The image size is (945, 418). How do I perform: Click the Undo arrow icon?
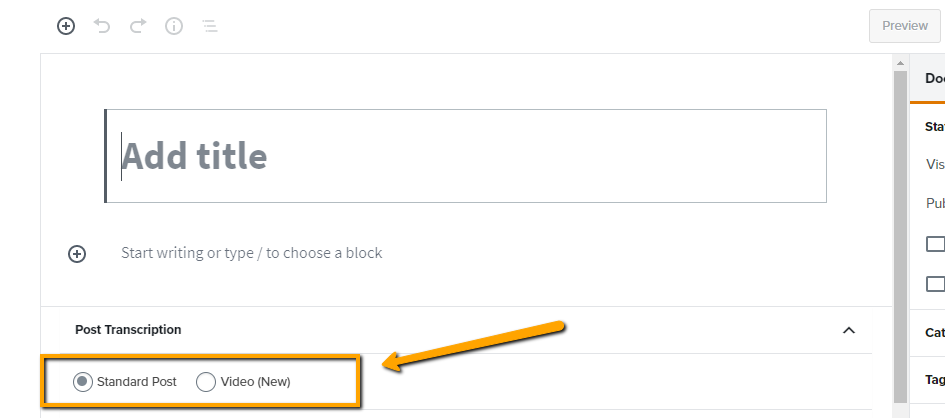[102, 26]
